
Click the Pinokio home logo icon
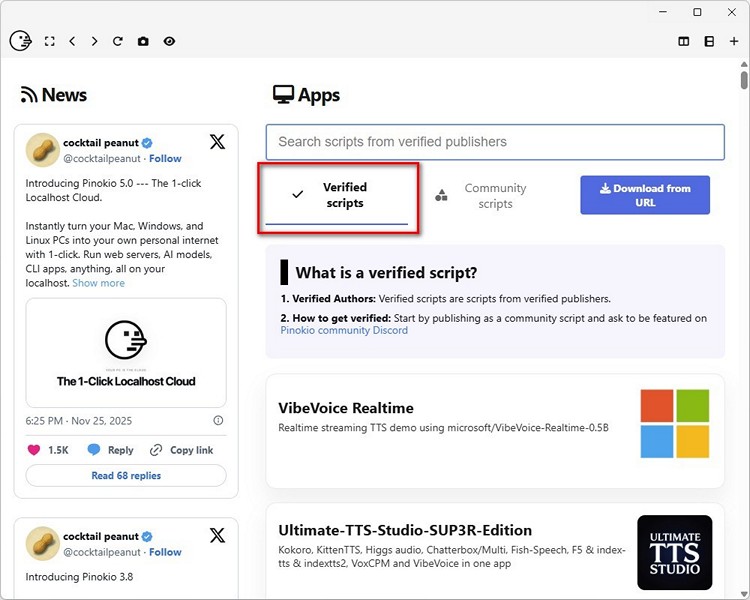click(x=20, y=41)
